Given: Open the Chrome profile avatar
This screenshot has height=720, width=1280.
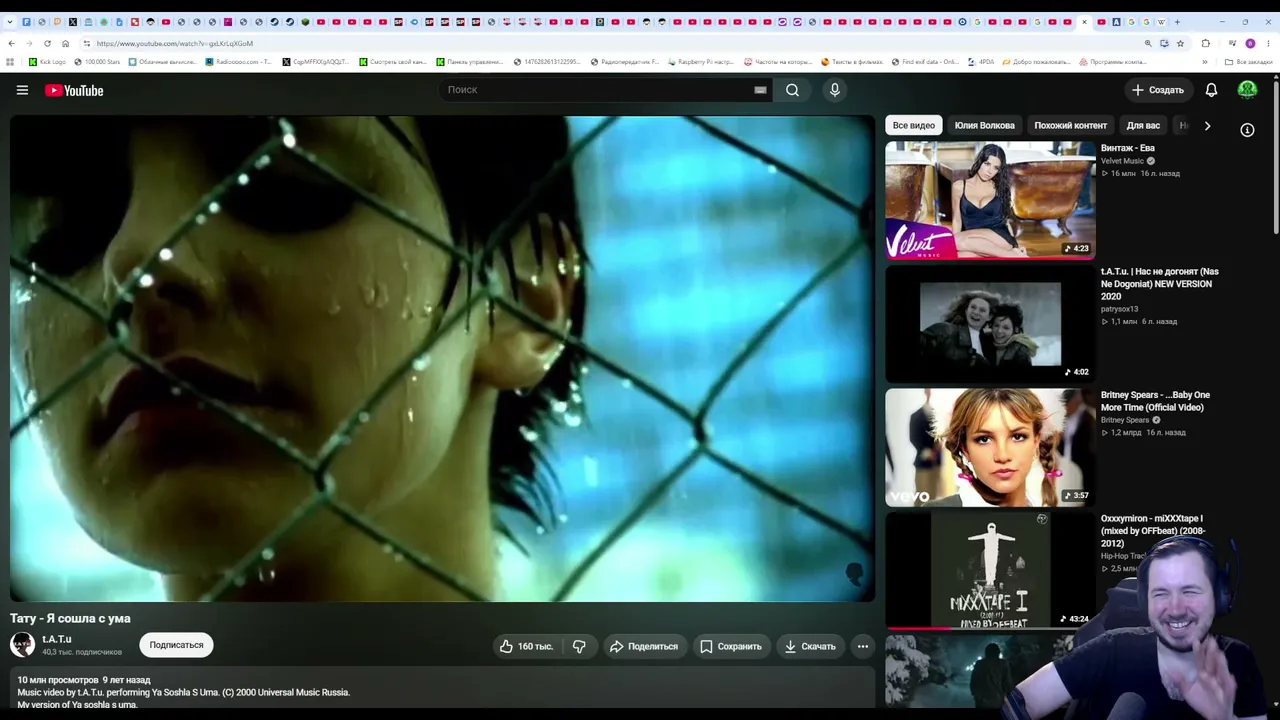Looking at the screenshot, I should tap(1250, 43).
